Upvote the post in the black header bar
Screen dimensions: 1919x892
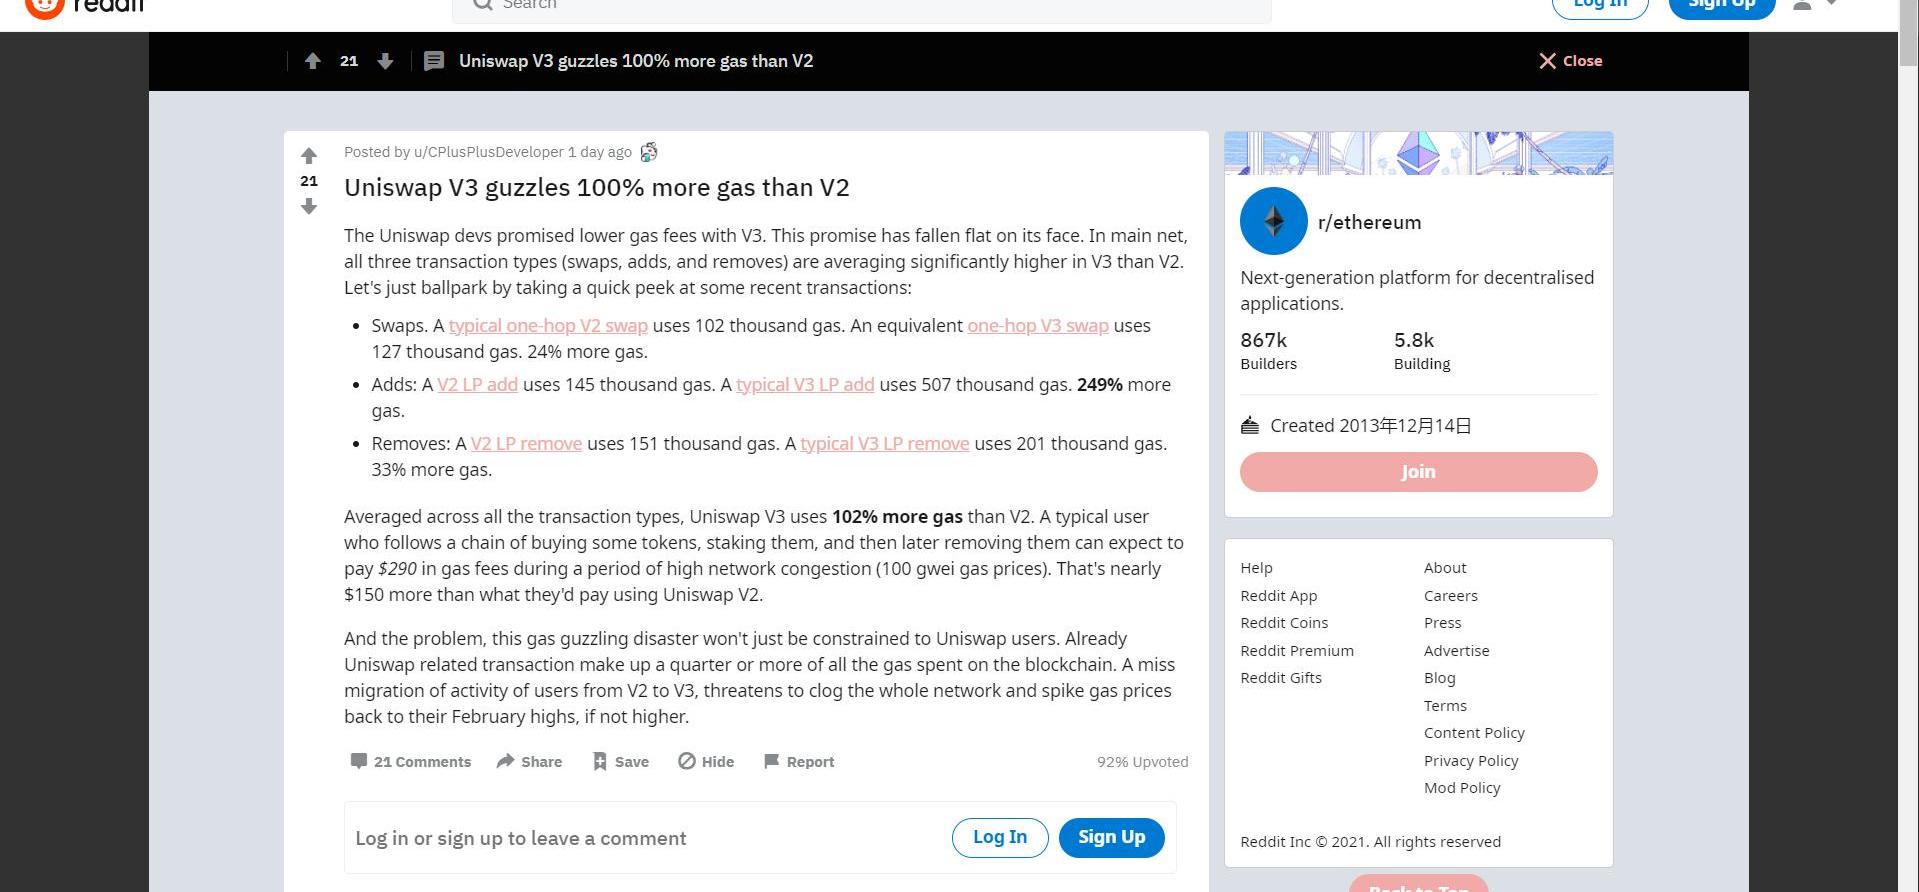pos(313,61)
